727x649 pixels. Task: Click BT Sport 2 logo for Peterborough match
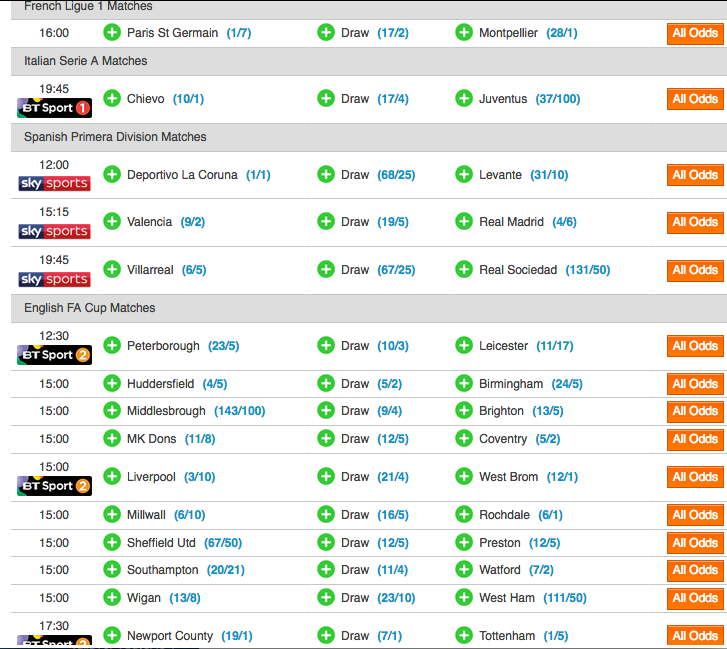(x=54, y=355)
